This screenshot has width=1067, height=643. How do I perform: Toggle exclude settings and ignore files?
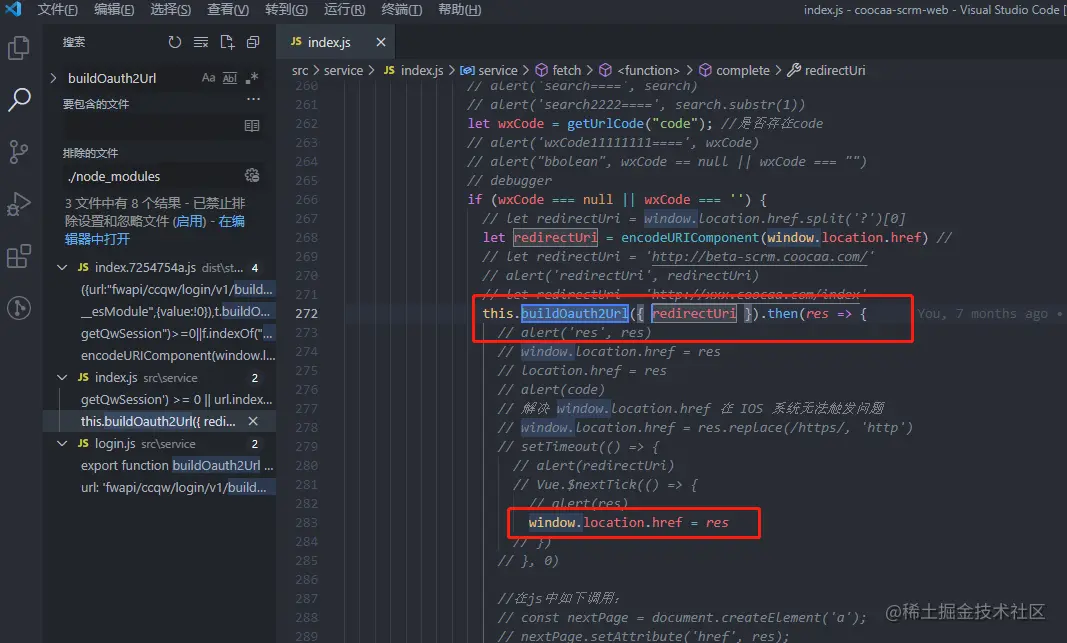click(252, 176)
